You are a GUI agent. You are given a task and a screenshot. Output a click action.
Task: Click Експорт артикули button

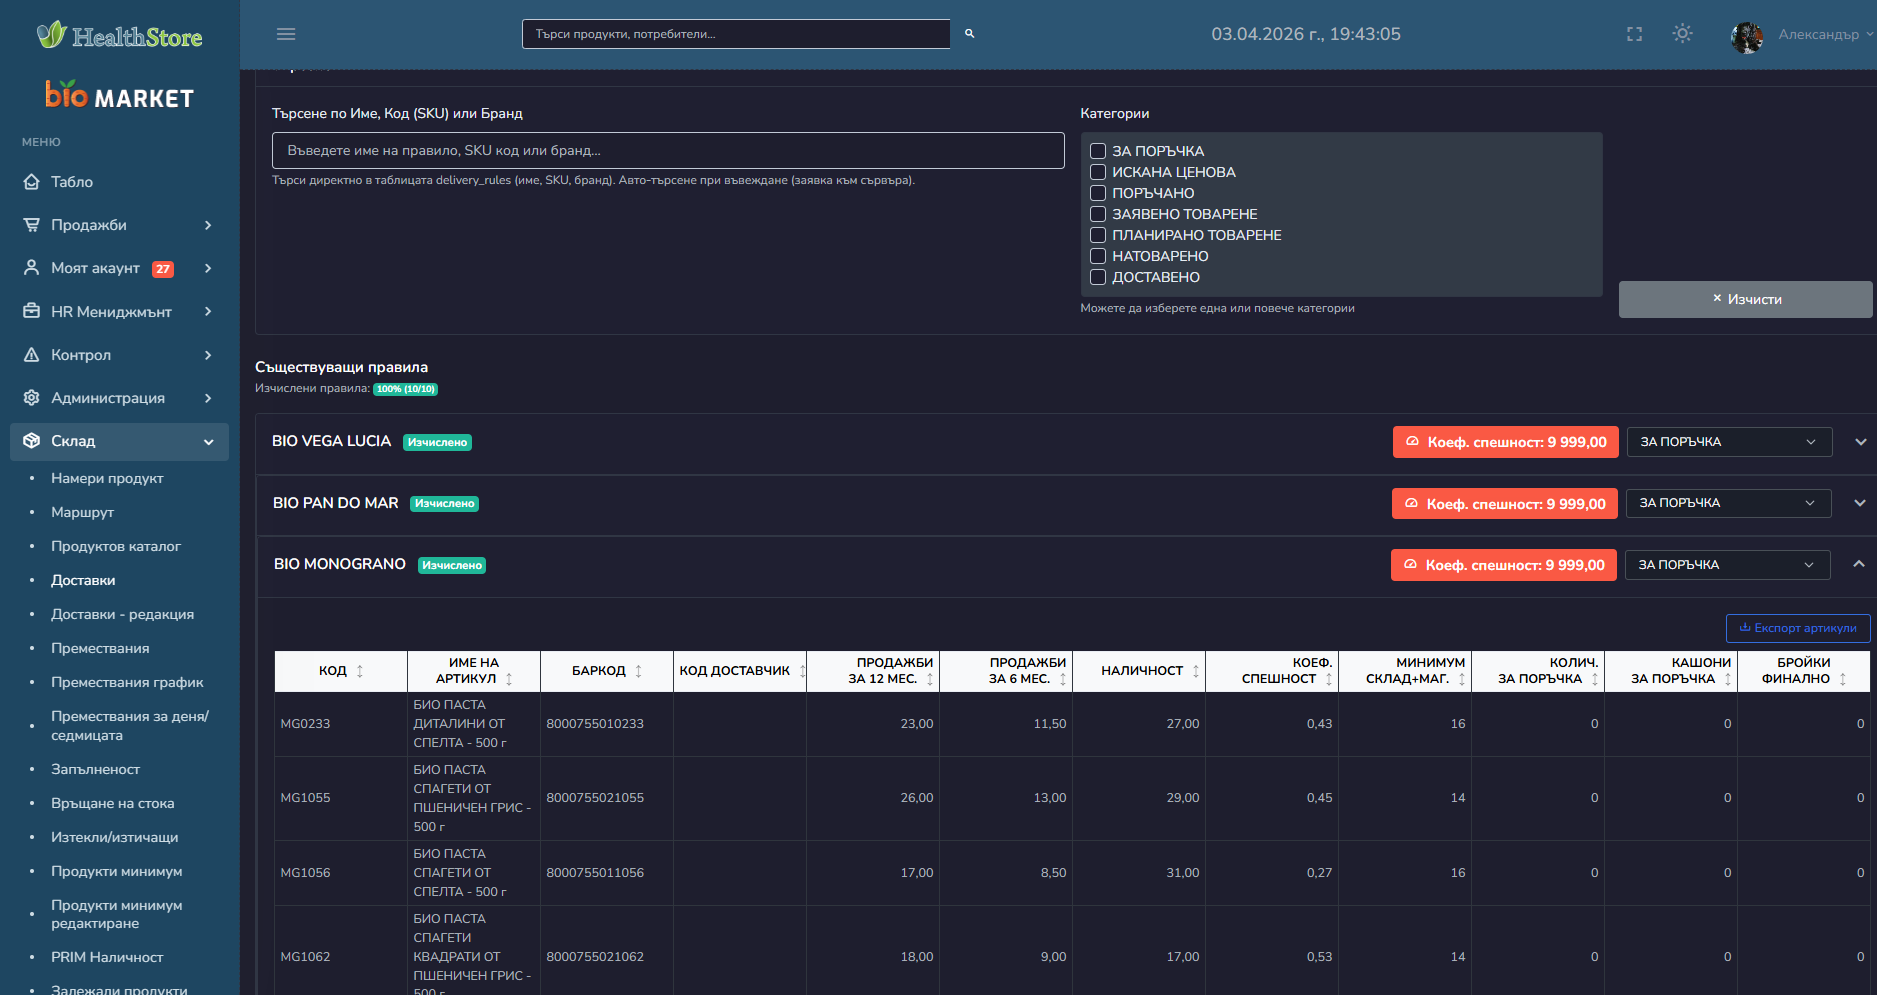click(1798, 628)
